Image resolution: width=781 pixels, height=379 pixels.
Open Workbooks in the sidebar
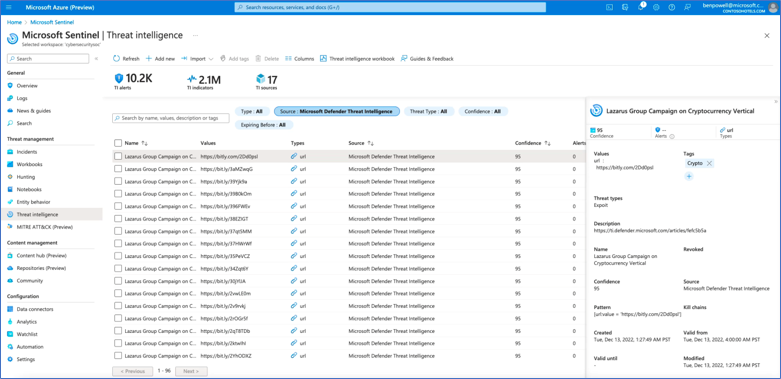(29, 164)
